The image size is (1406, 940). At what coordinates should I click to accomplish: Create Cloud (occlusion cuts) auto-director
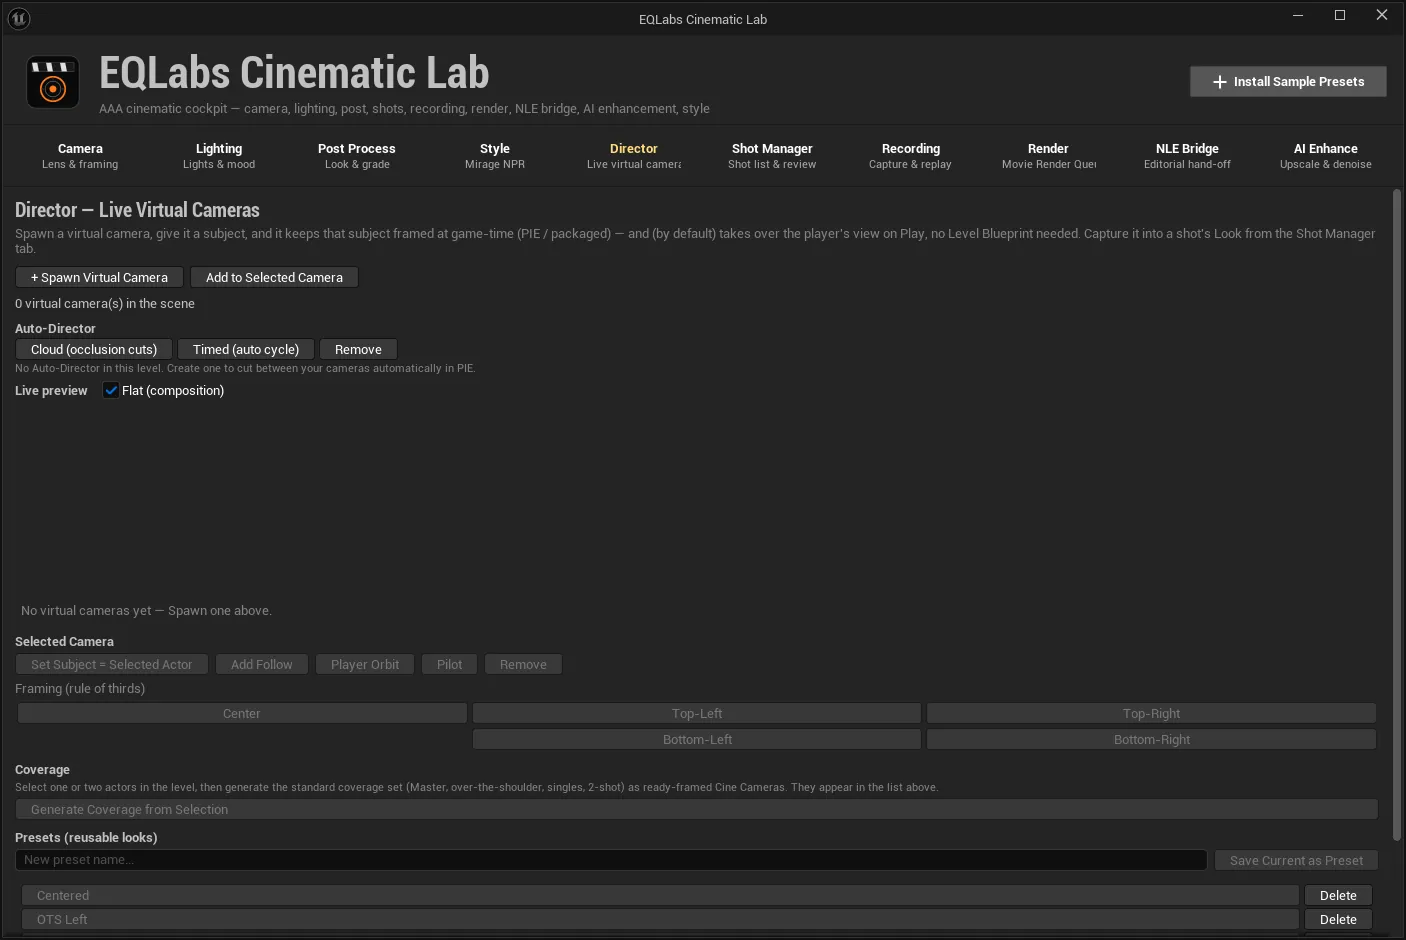94,349
